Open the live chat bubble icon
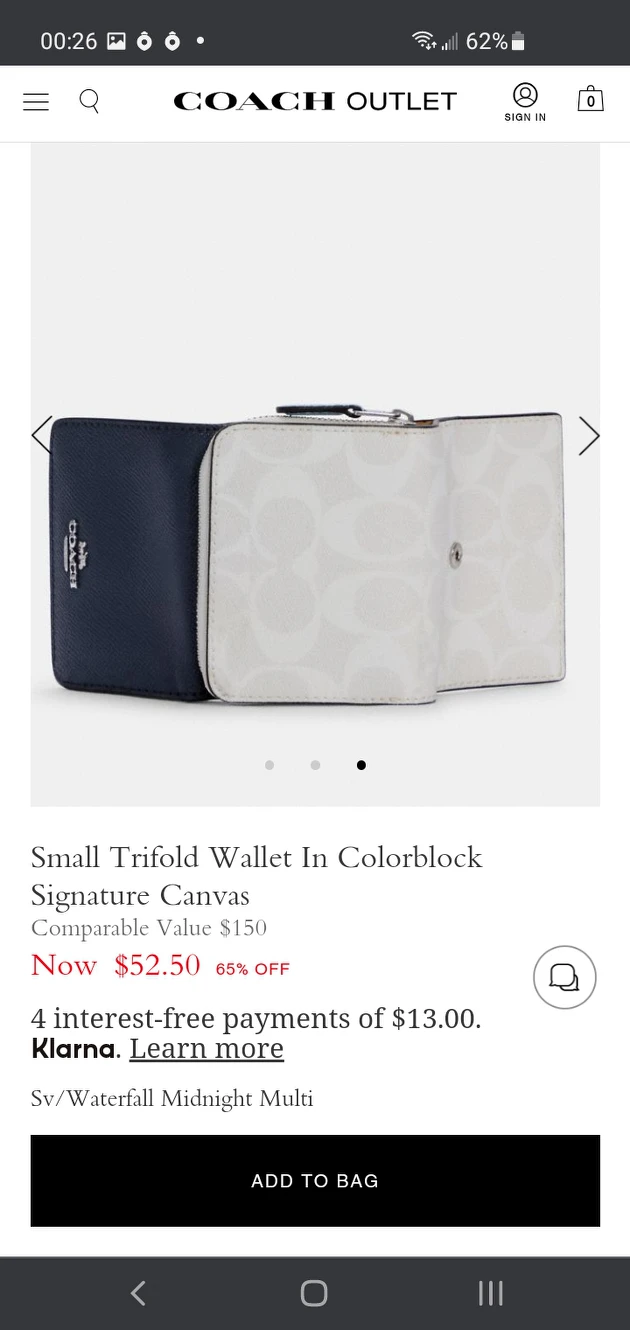The image size is (630, 1330). 565,977
